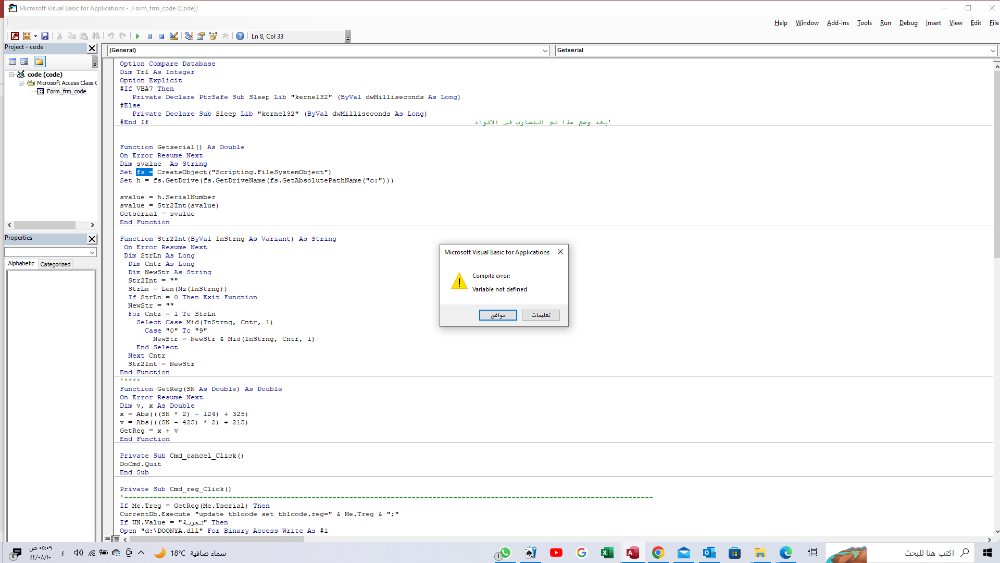
Task: Open the Insert menu
Action: coord(933,23)
